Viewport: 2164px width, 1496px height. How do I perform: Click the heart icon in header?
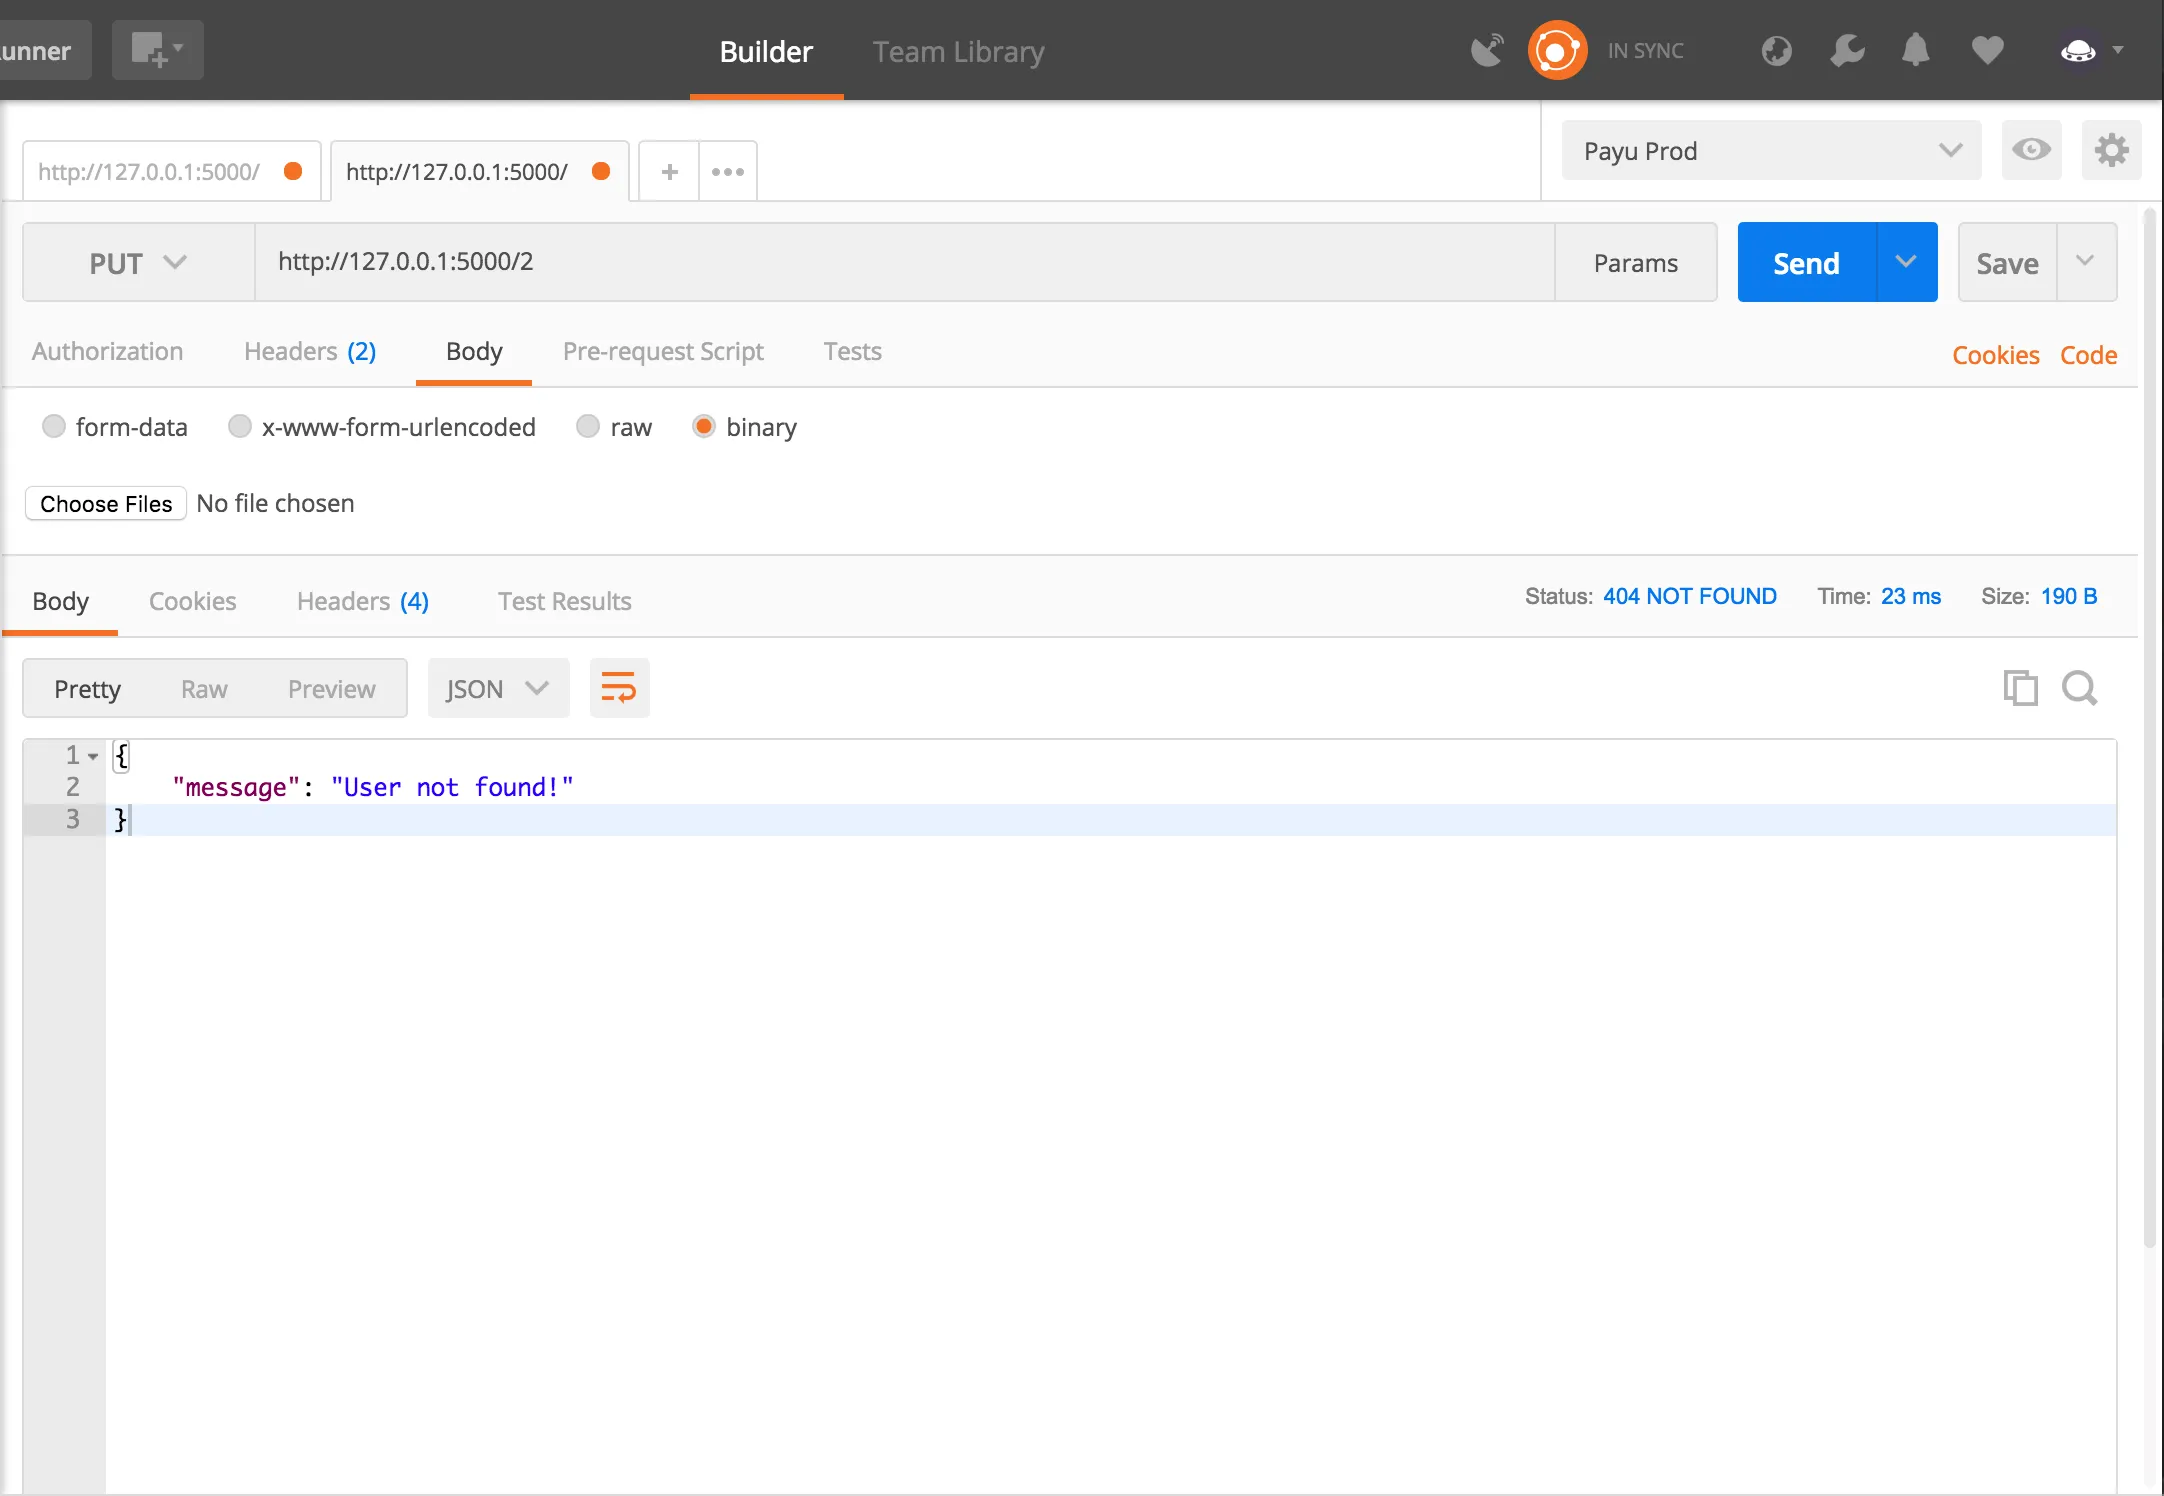(1987, 50)
